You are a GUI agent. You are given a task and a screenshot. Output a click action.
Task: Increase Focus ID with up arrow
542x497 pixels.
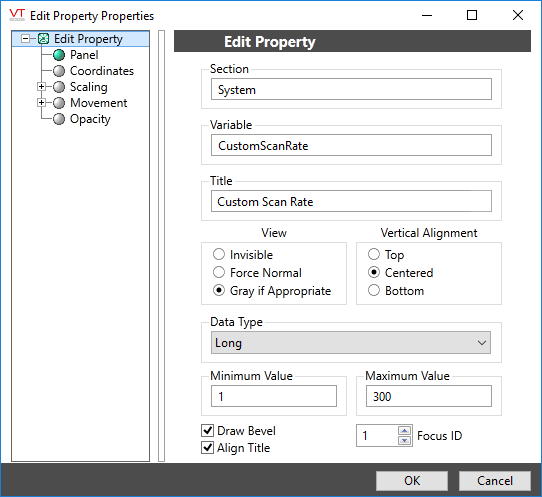click(x=404, y=431)
